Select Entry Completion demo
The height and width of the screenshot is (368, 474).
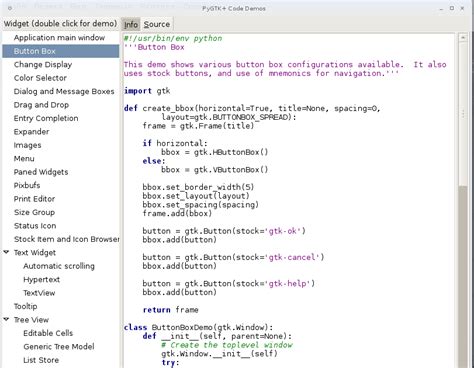tap(61, 118)
